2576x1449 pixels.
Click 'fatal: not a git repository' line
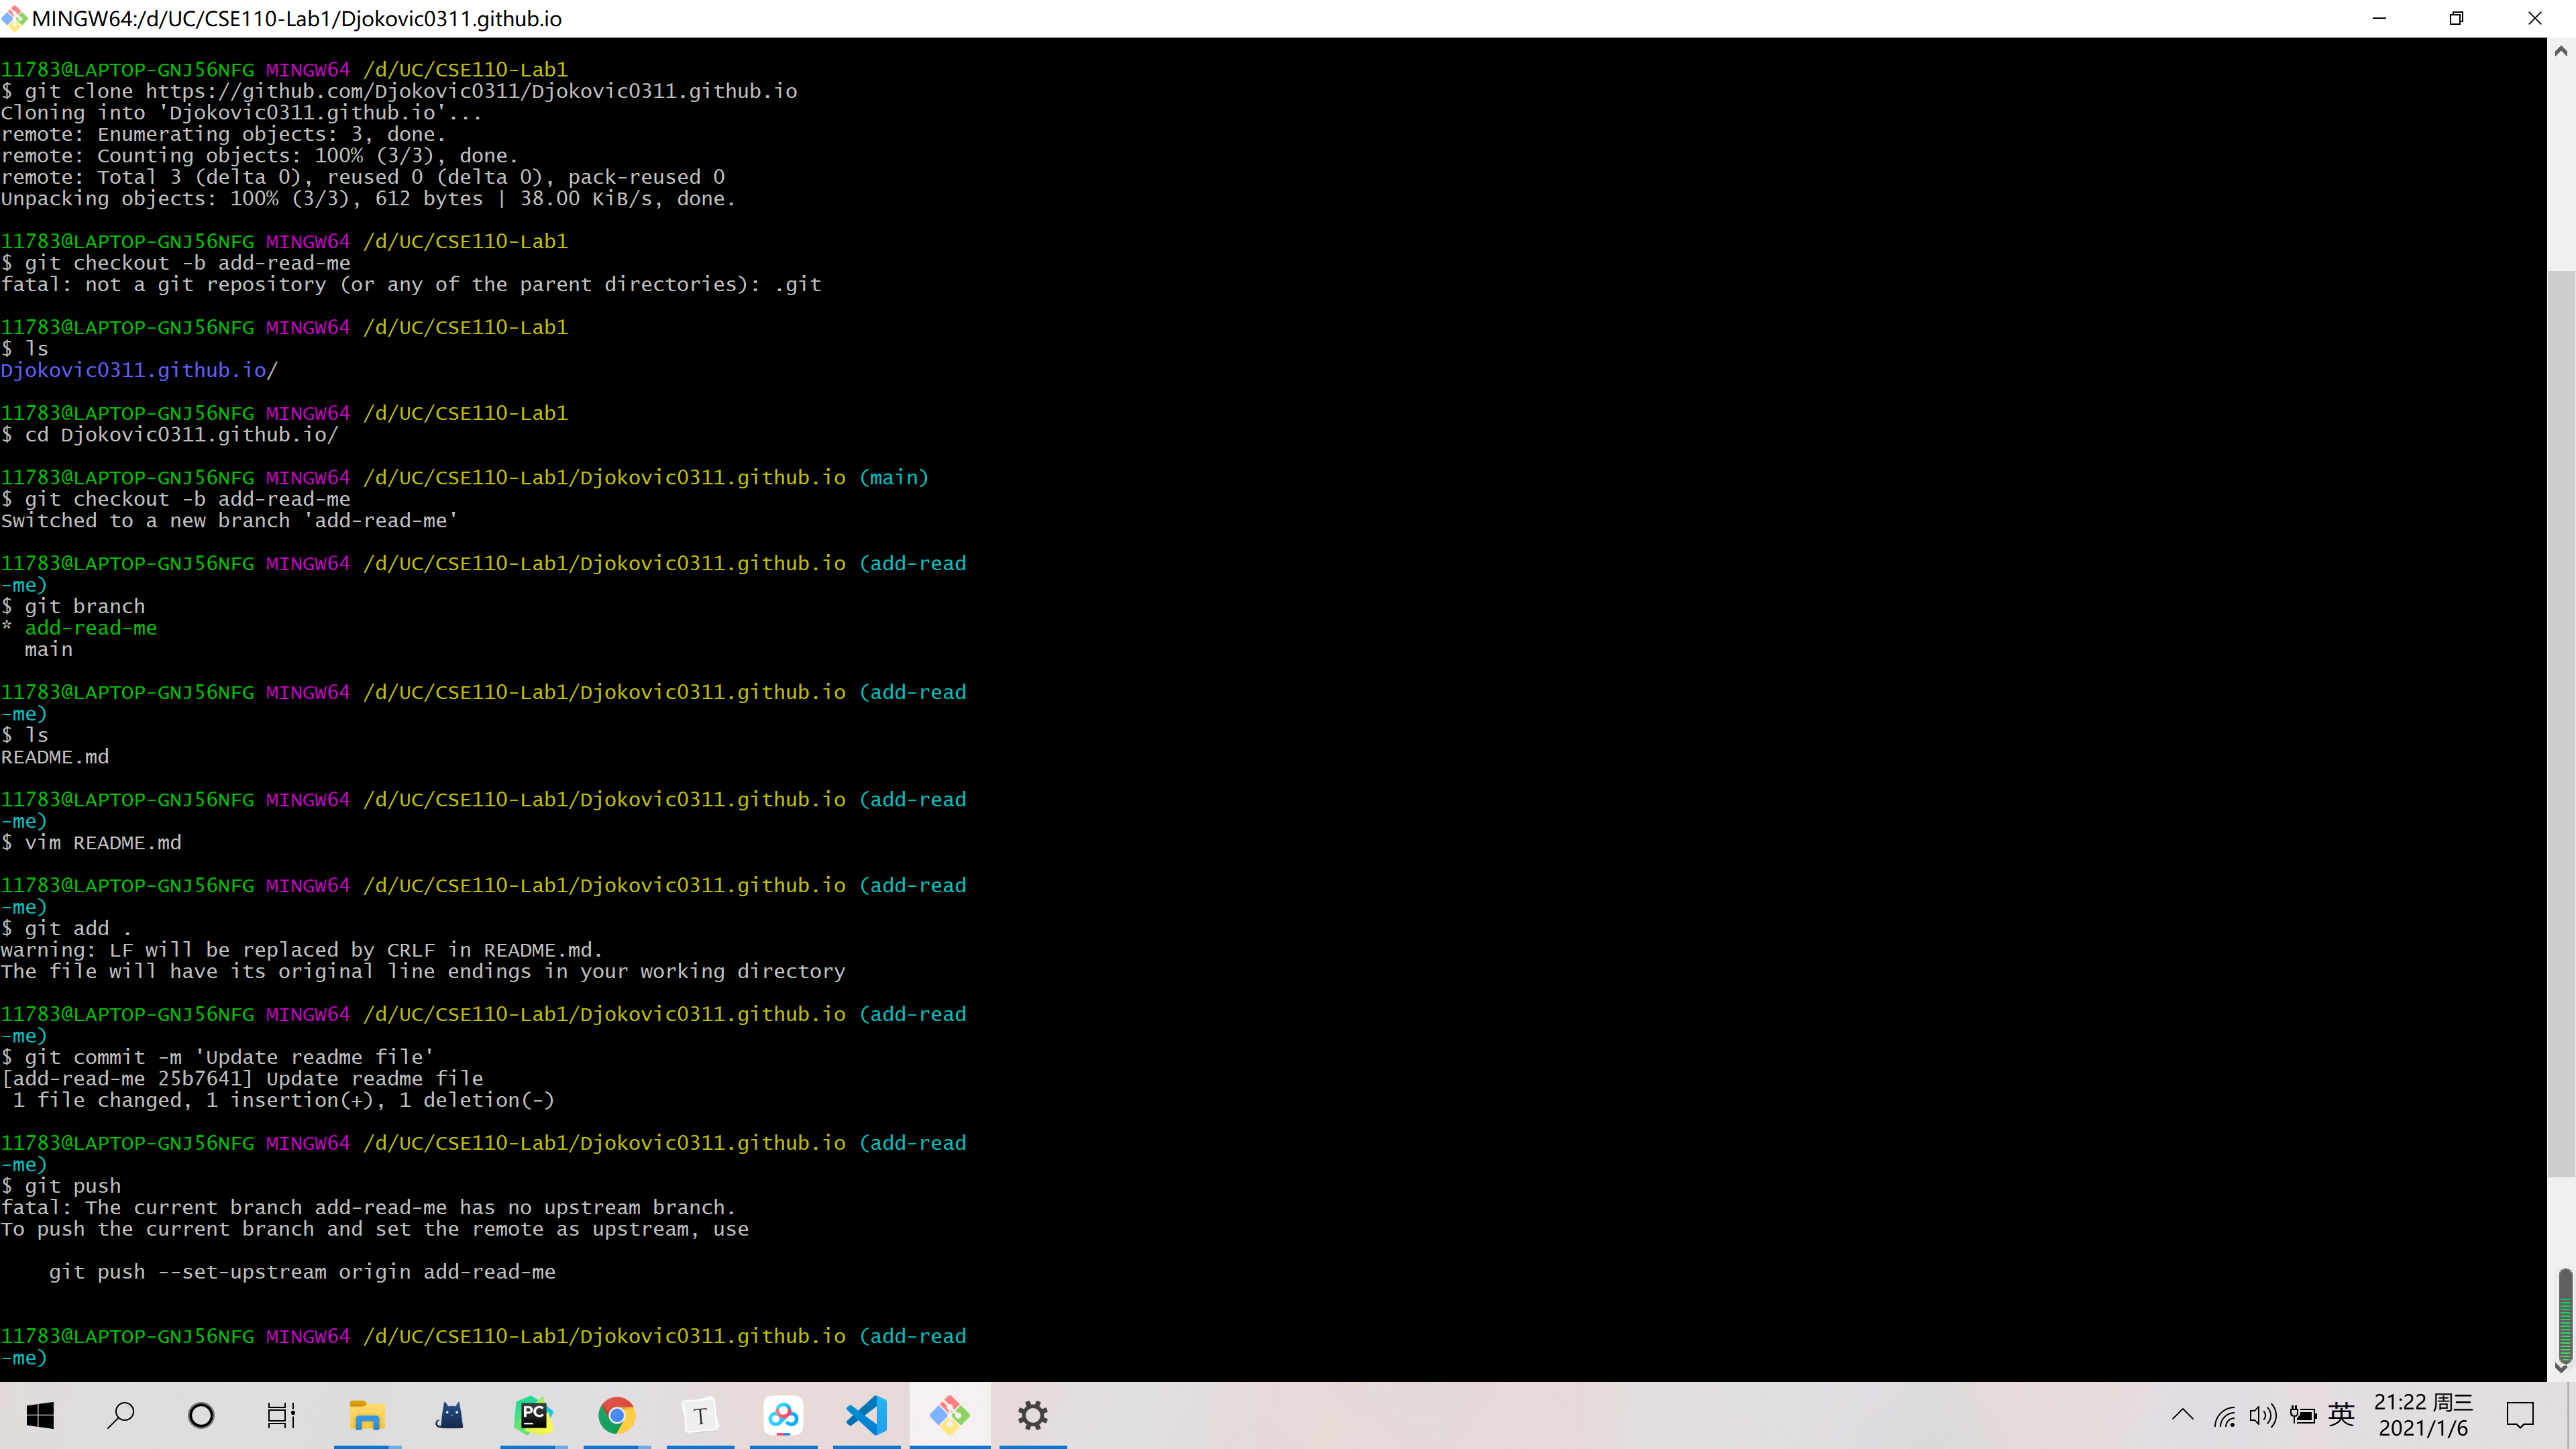[411, 284]
